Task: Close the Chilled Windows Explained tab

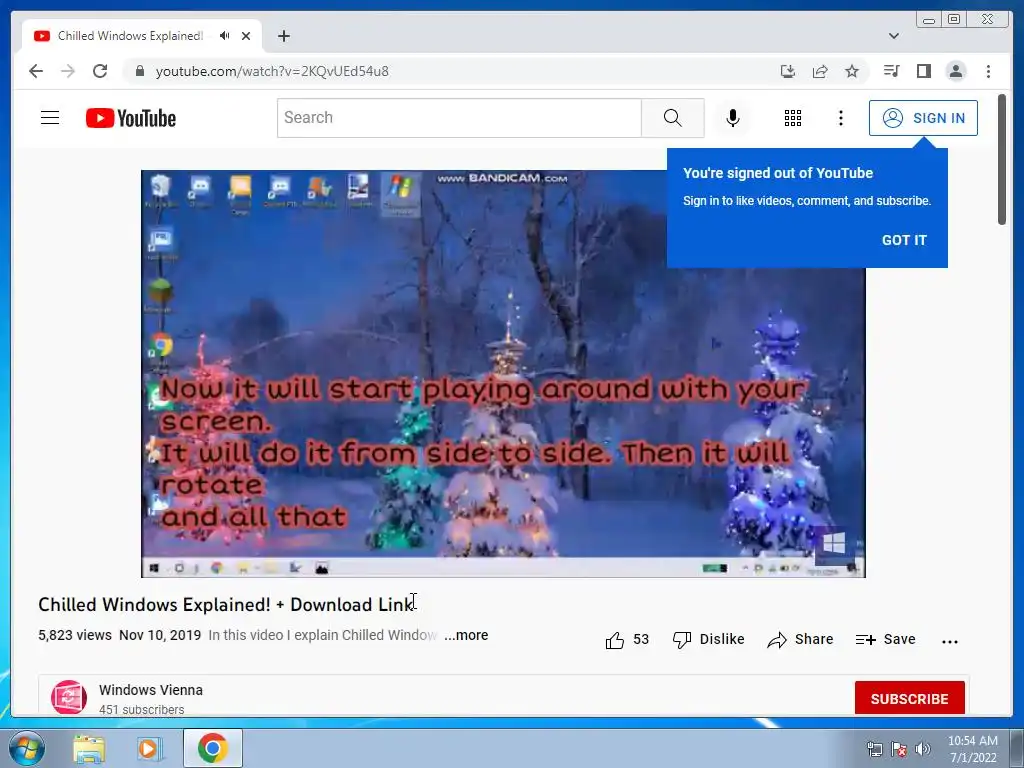Action: tap(246, 36)
